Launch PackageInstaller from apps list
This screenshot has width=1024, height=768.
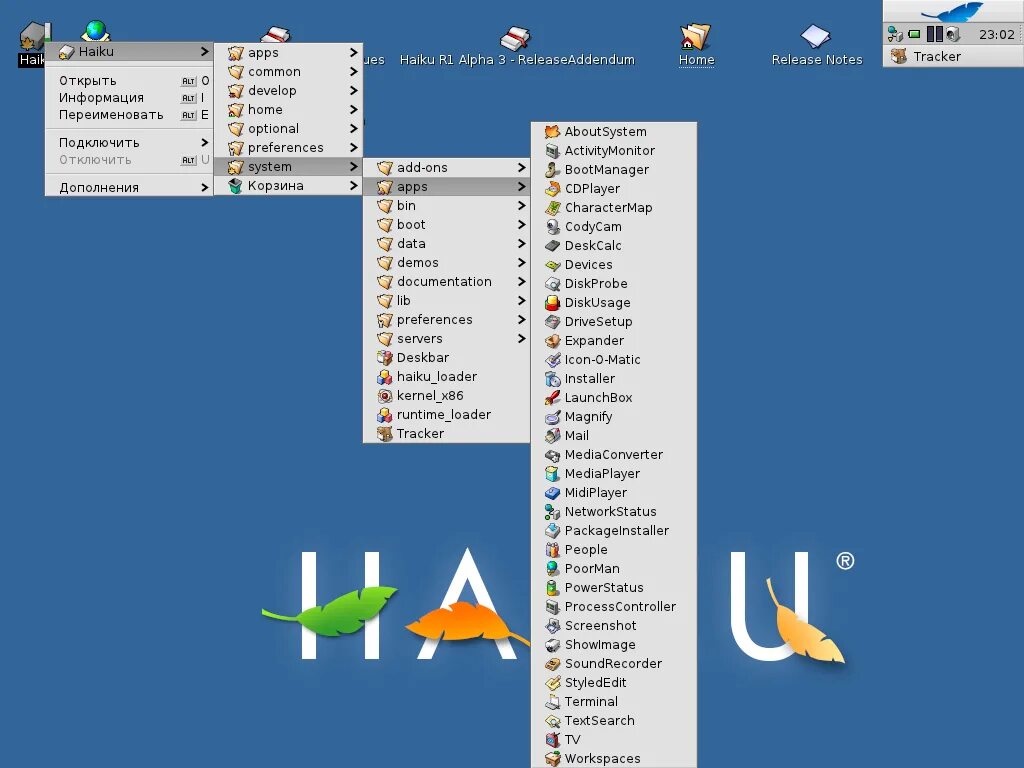click(614, 530)
